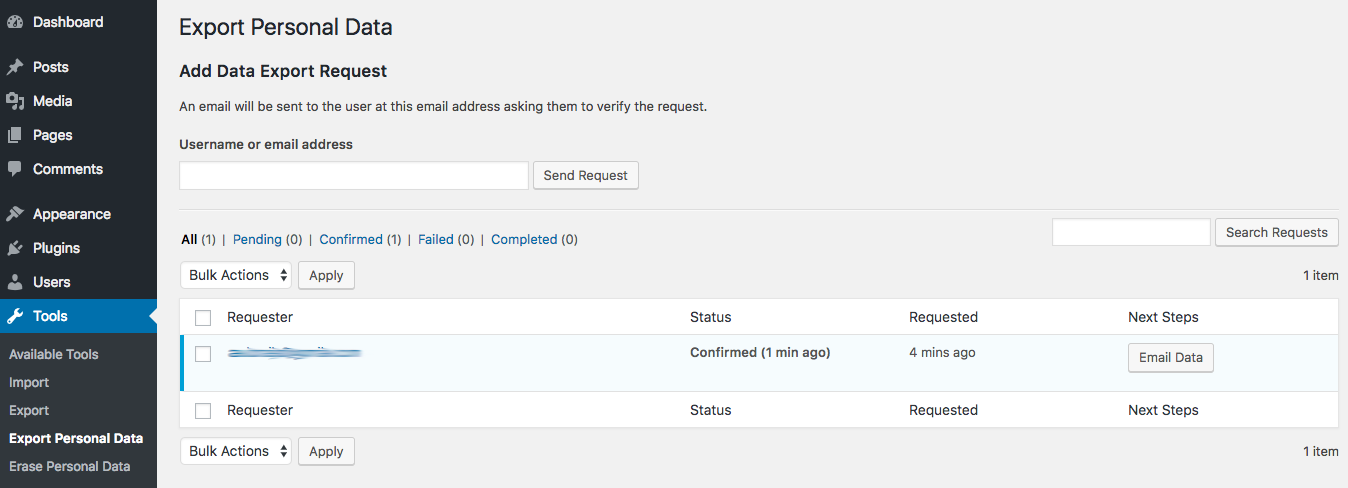The image size is (1348, 488).
Task: Click the Send Request button
Action: tap(586, 175)
